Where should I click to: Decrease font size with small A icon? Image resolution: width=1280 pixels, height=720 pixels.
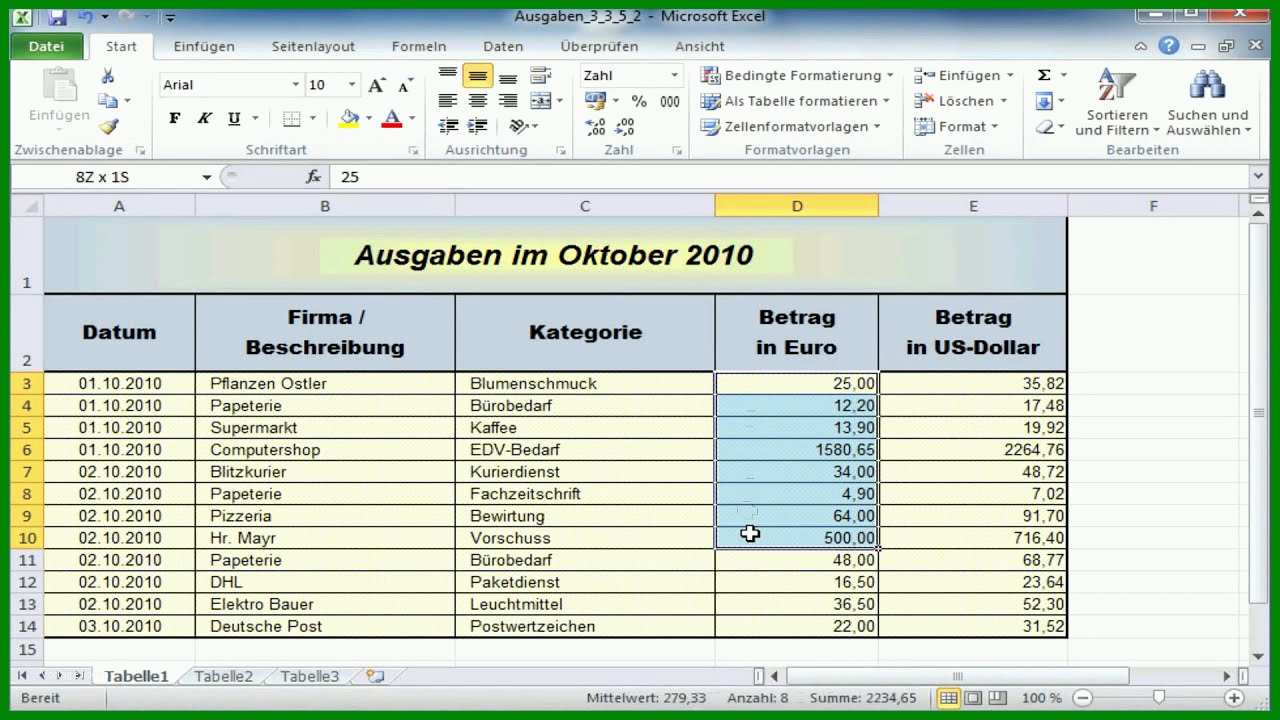click(x=405, y=86)
